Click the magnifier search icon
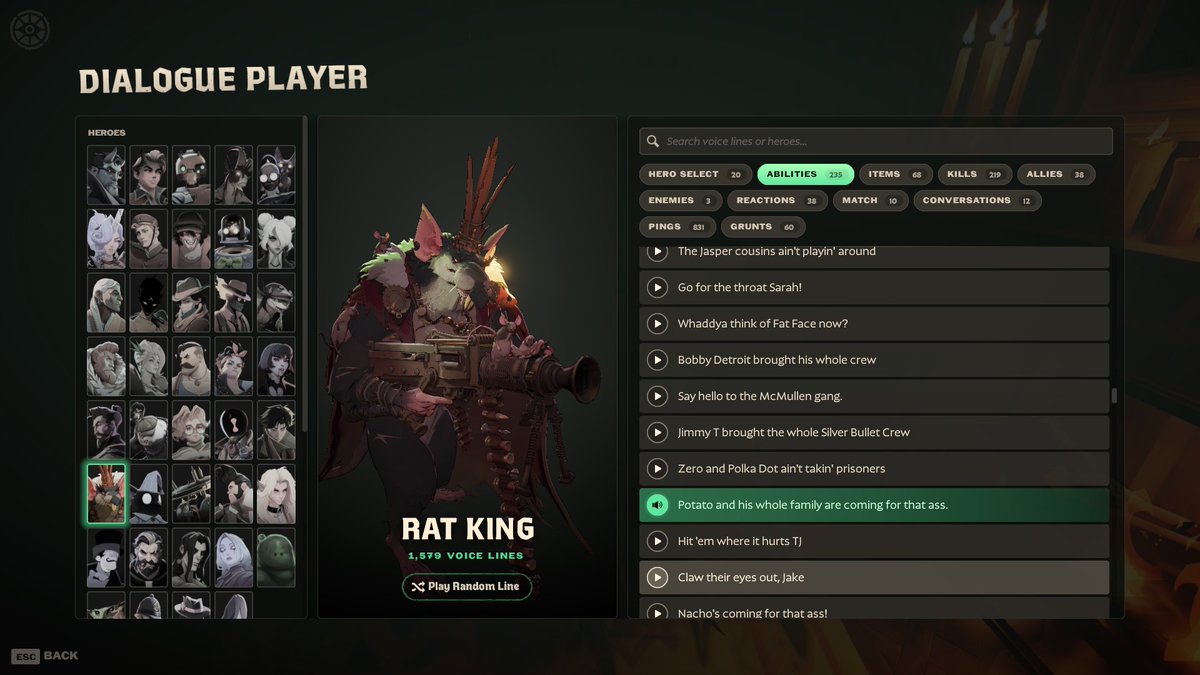Image resolution: width=1200 pixels, height=675 pixels. point(653,141)
